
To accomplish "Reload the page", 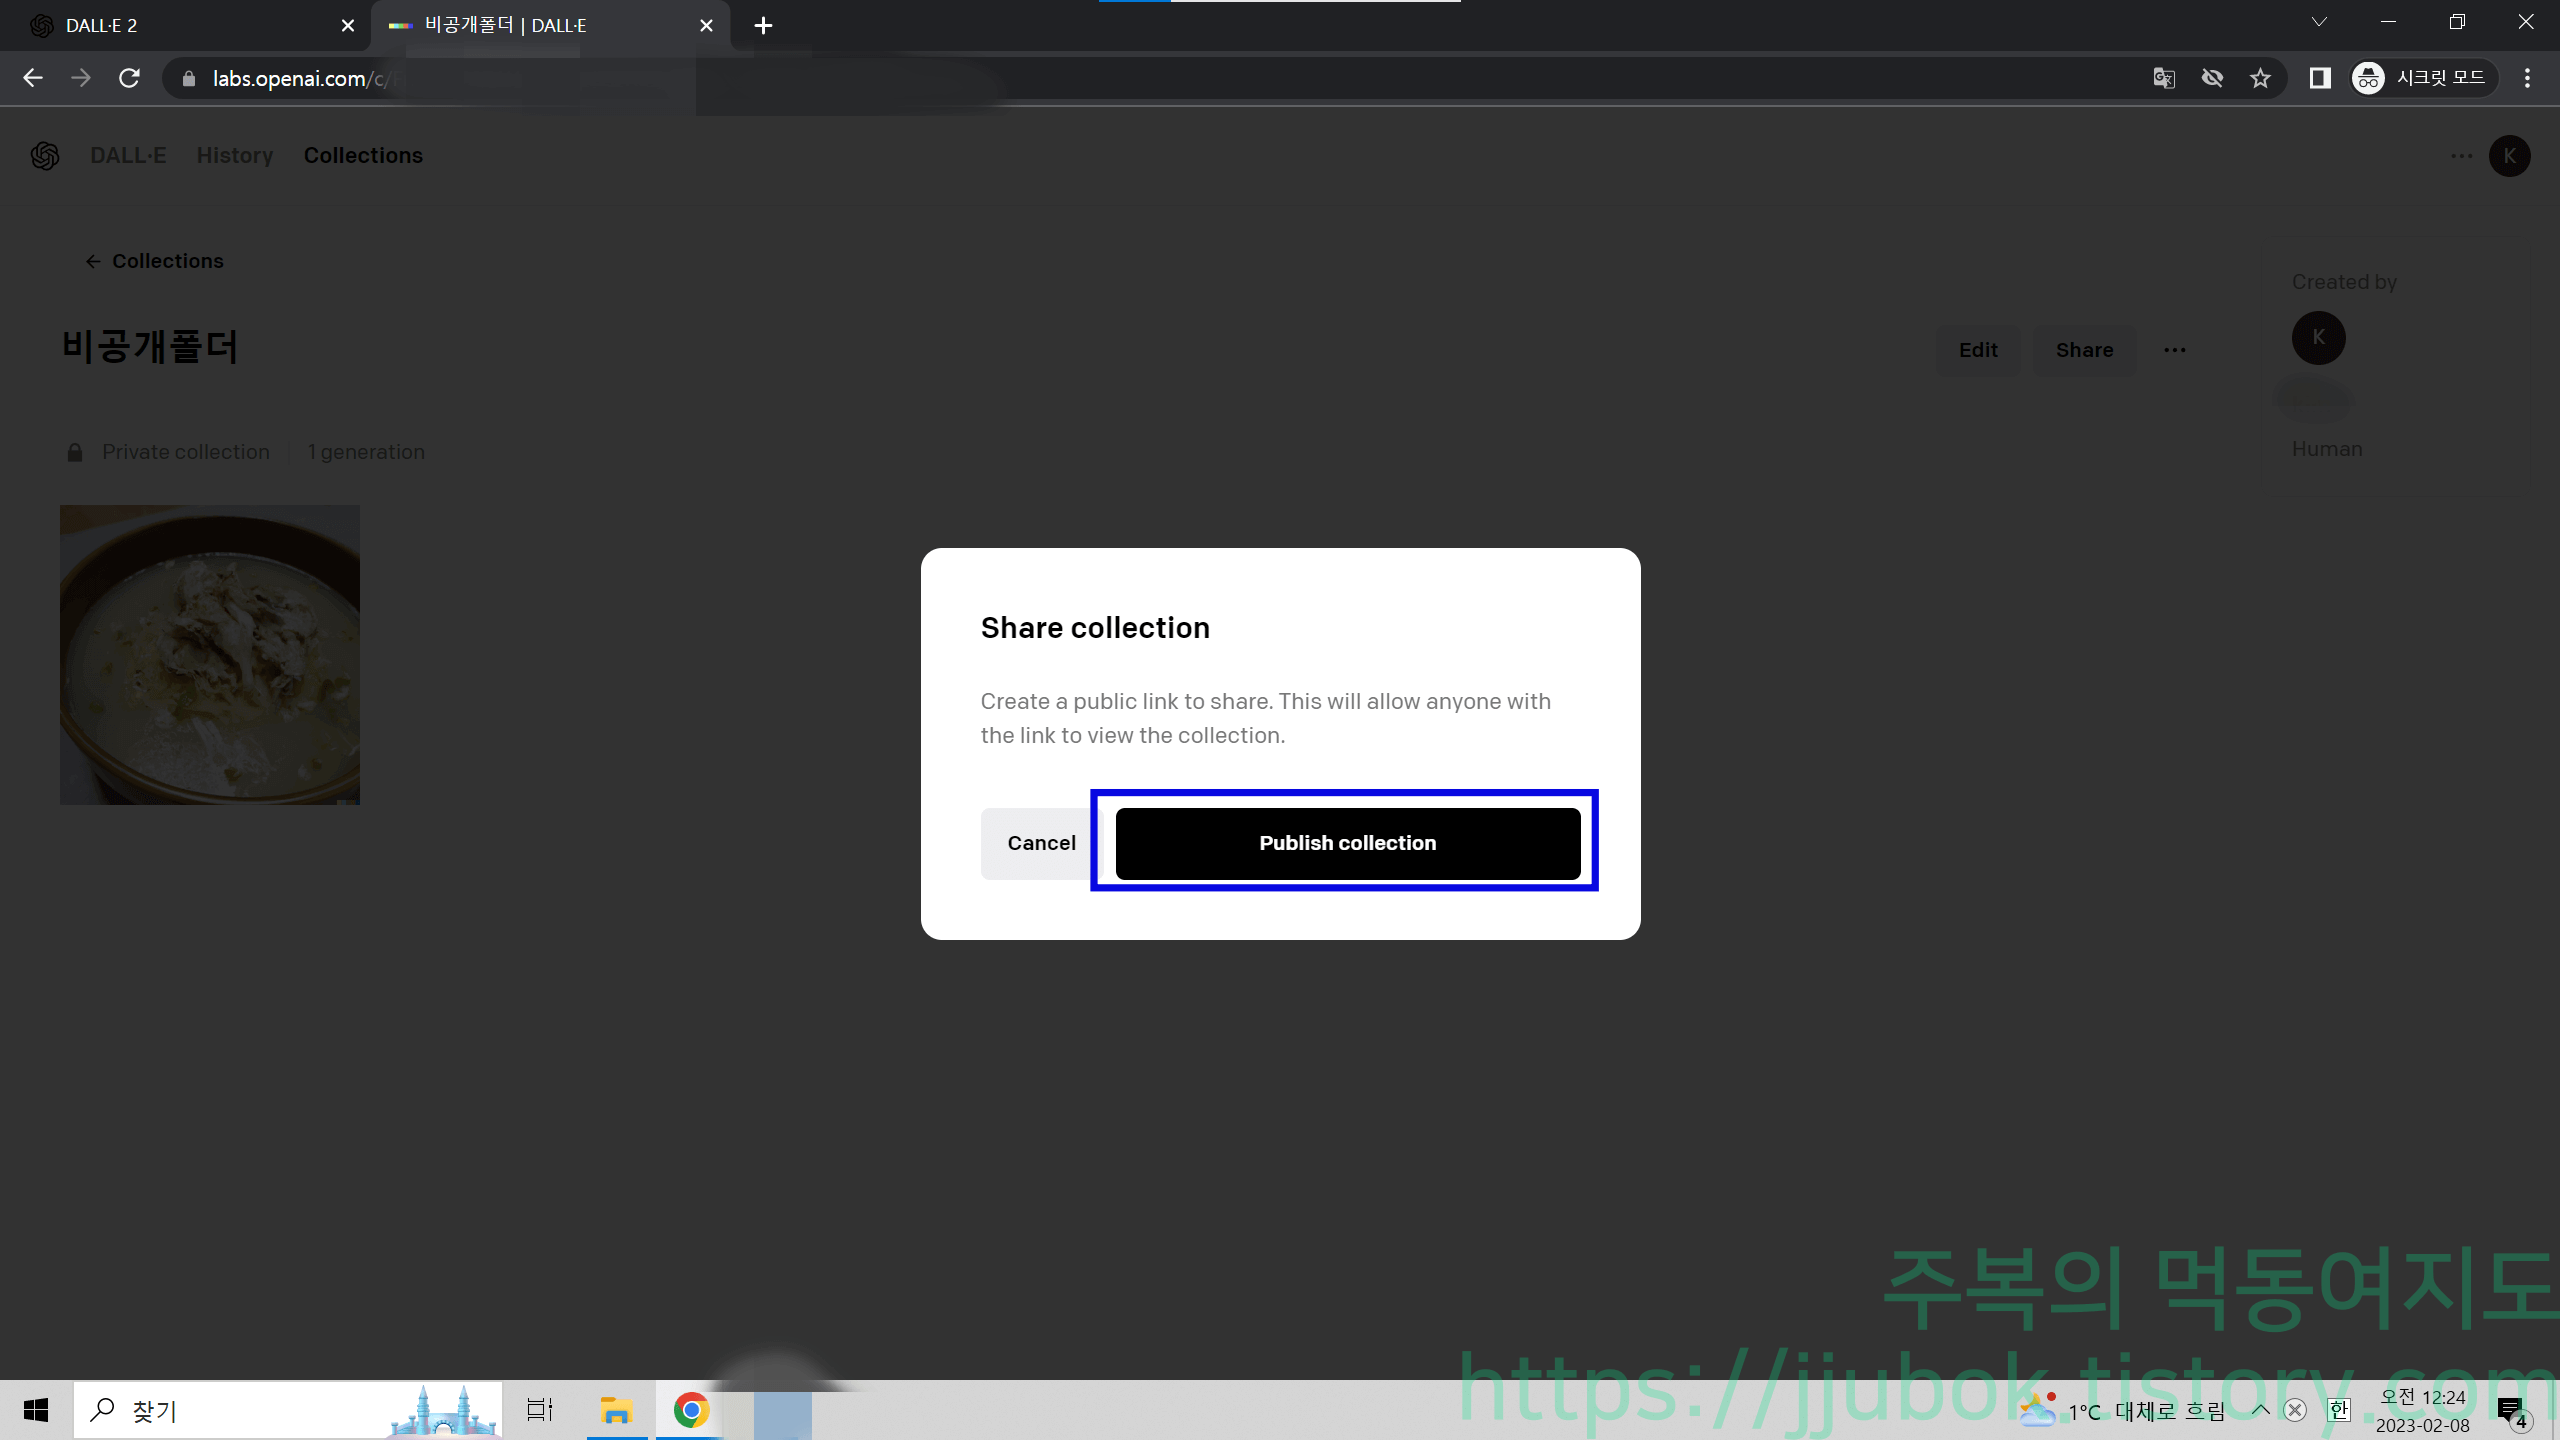I will point(129,78).
